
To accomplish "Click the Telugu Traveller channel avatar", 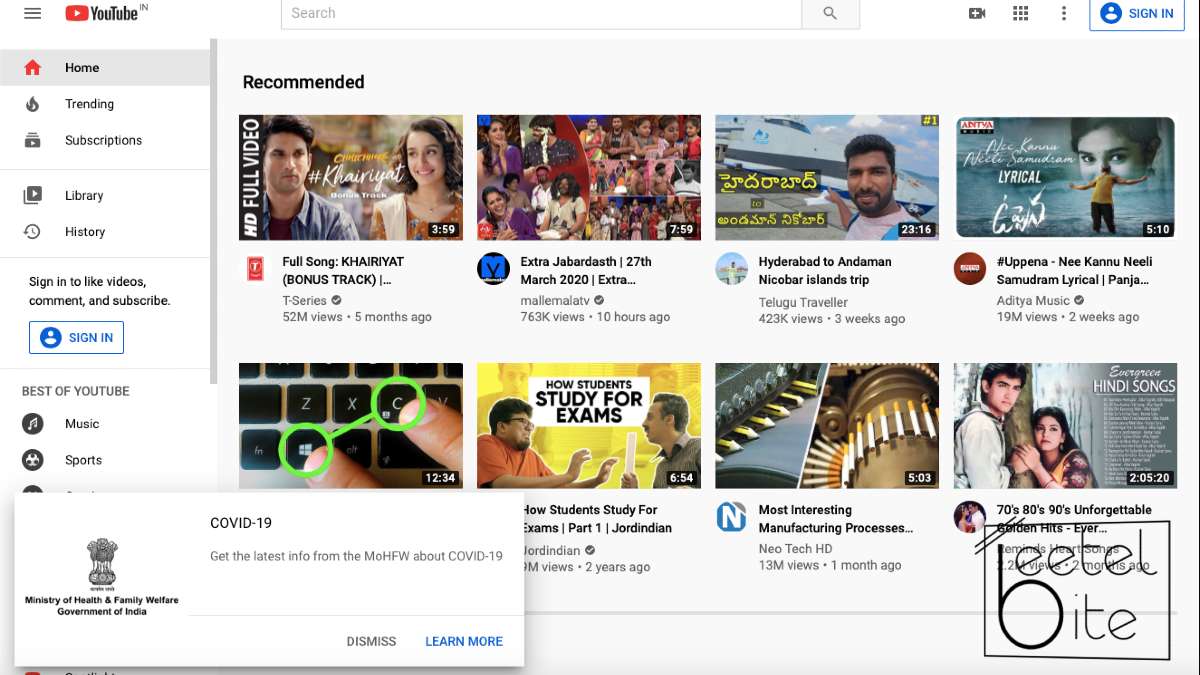I will 731,269.
